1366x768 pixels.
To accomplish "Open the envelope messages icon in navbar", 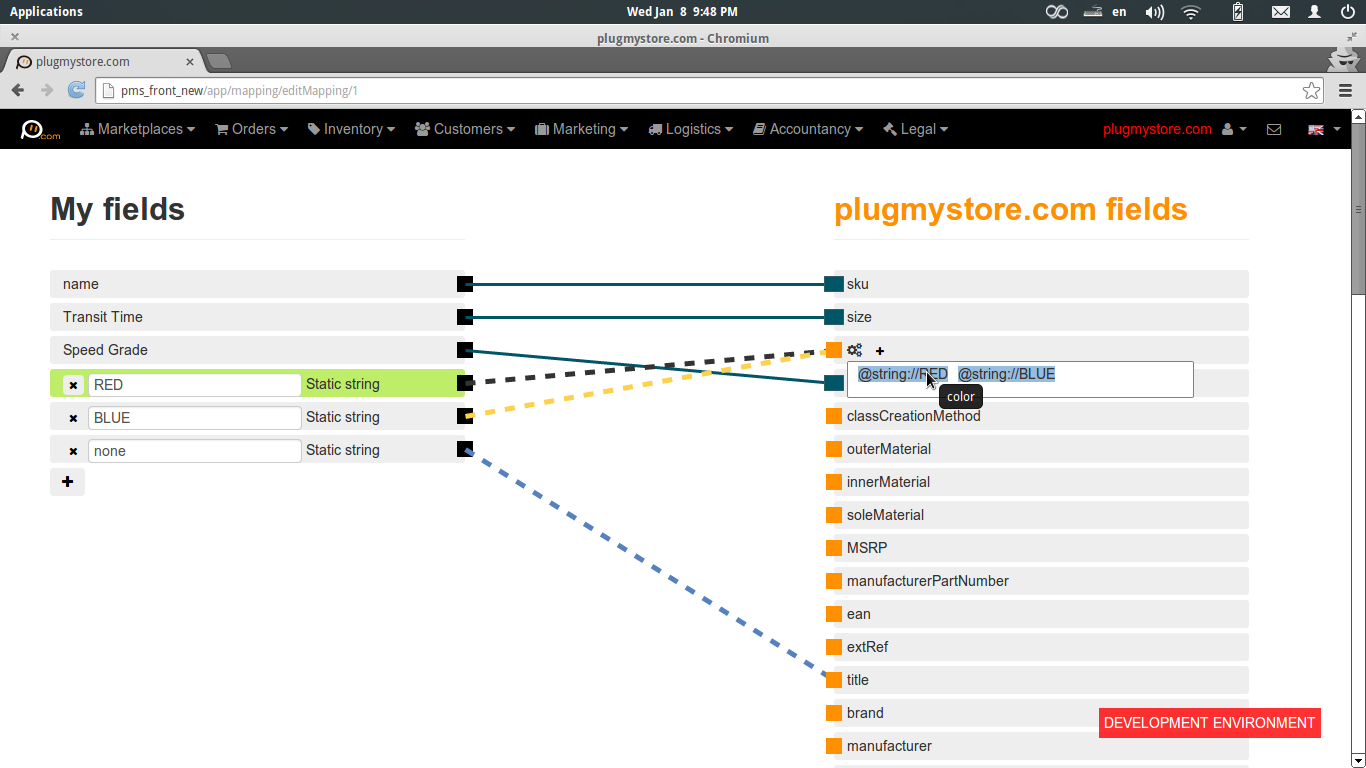I will pyautogui.click(x=1274, y=129).
